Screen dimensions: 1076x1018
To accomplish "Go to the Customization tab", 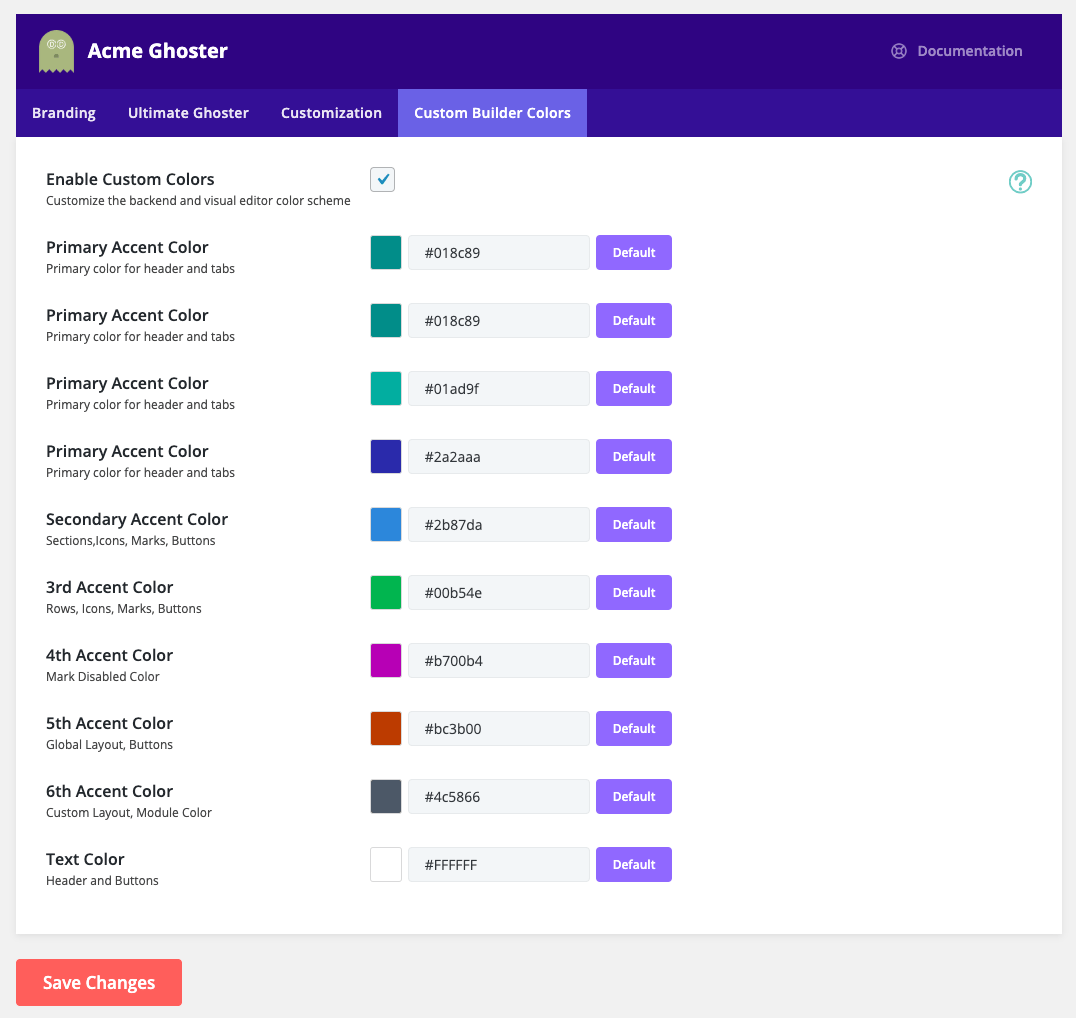I will click(x=331, y=113).
